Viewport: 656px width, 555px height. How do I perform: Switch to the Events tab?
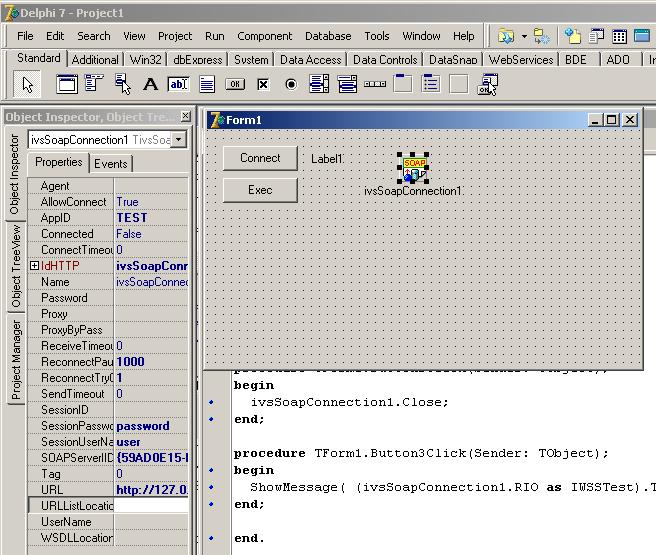pyautogui.click(x=110, y=164)
